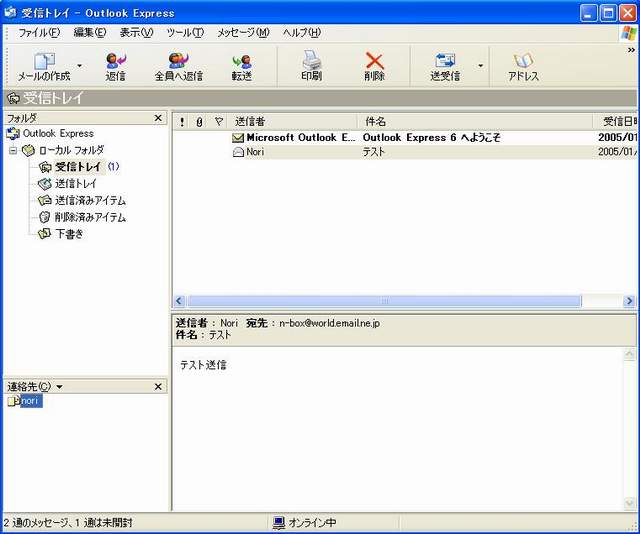Image resolution: width=640 pixels, height=534 pixels.
Task: Click subject Outlook Express 6 へようこそ
Action: tap(431, 138)
